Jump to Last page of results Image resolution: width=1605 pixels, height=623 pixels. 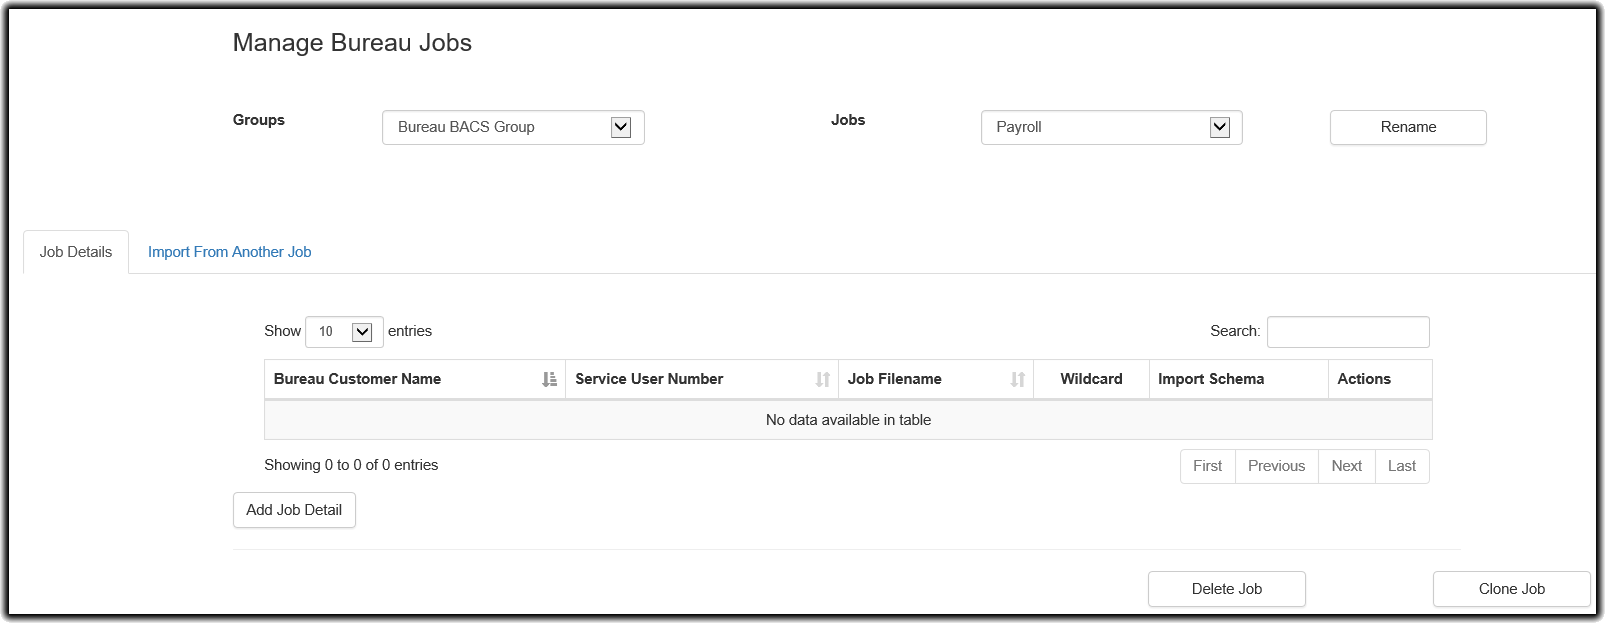pyautogui.click(x=1401, y=466)
